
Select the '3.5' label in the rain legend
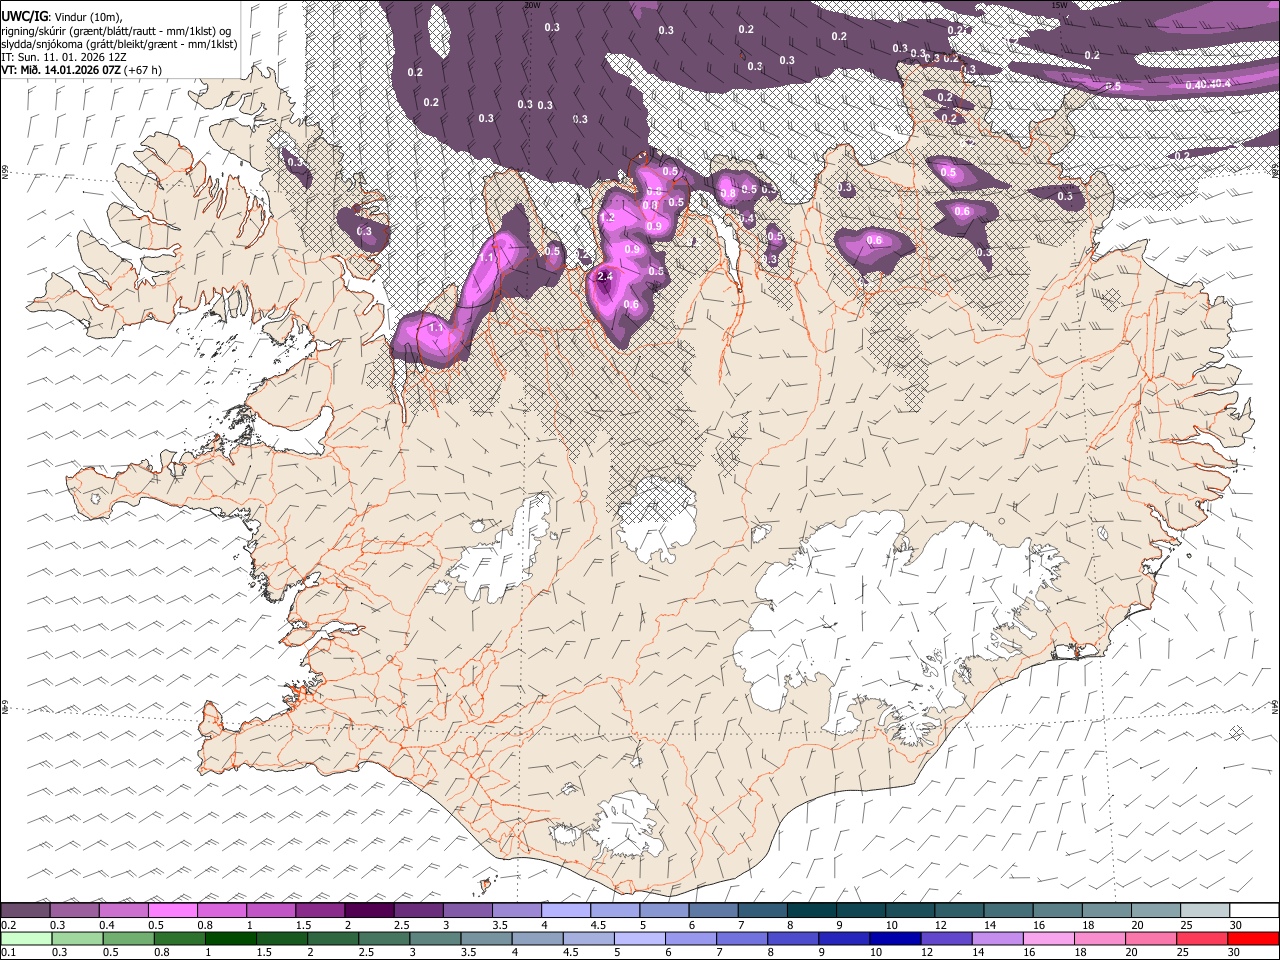pyautogui.click(x=469, y=953)
